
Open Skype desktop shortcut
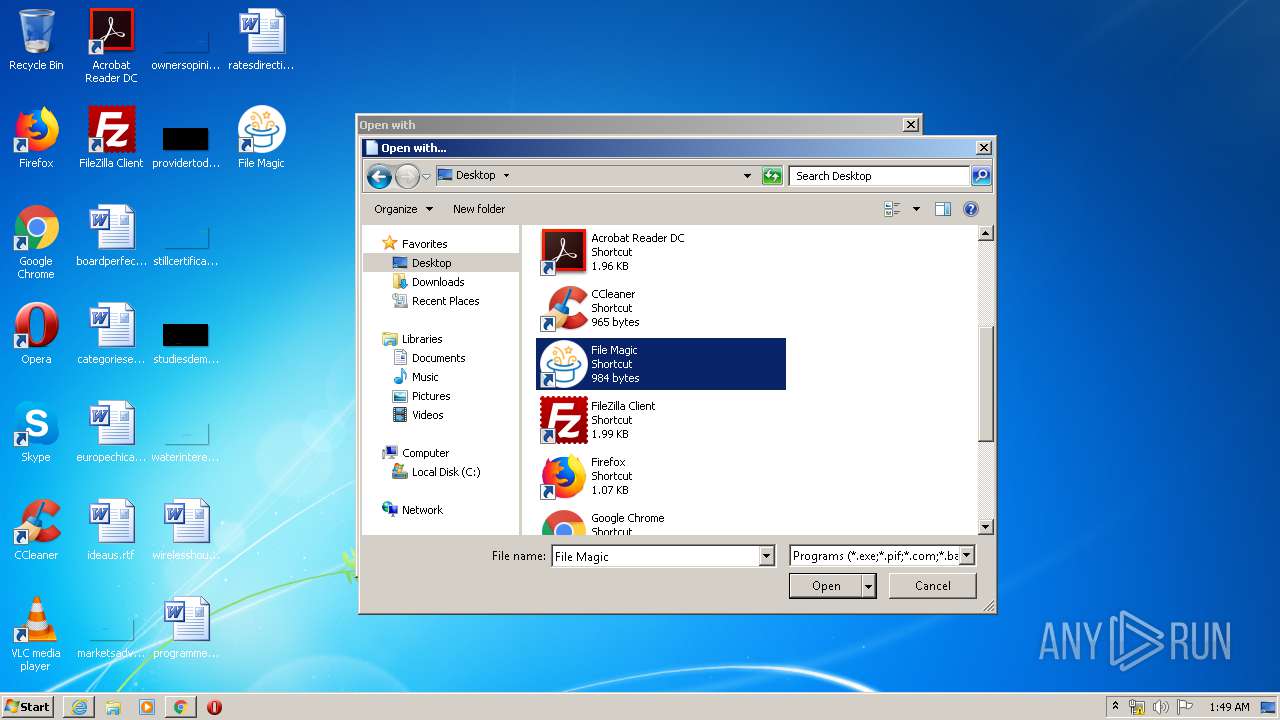pyautogui.click(x=36, y=432)
